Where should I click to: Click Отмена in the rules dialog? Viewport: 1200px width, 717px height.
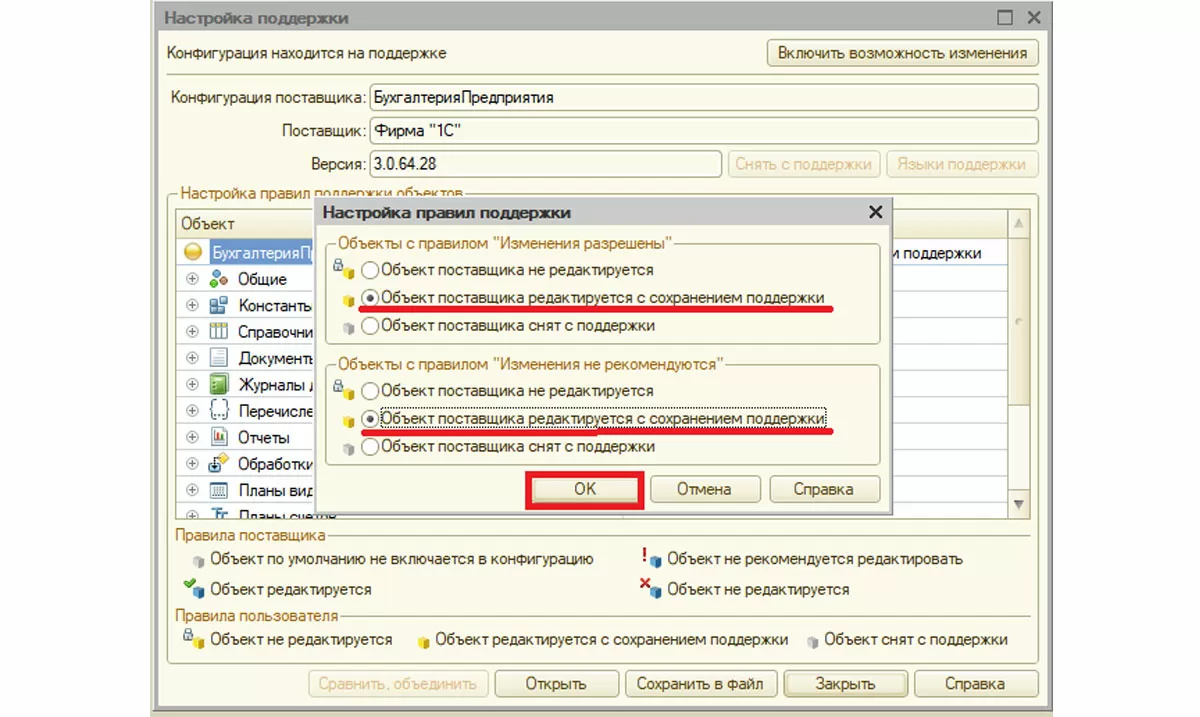point(704,489)
